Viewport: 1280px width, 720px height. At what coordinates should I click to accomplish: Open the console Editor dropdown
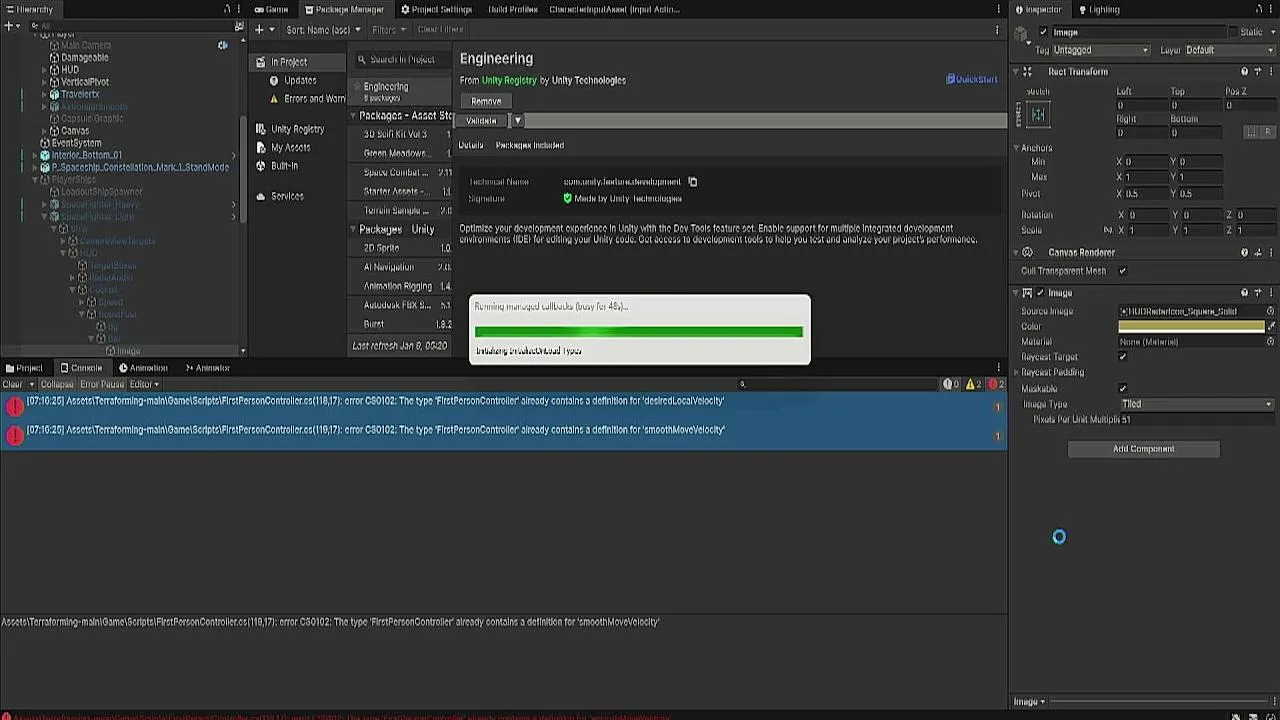(x=144, y=384)
